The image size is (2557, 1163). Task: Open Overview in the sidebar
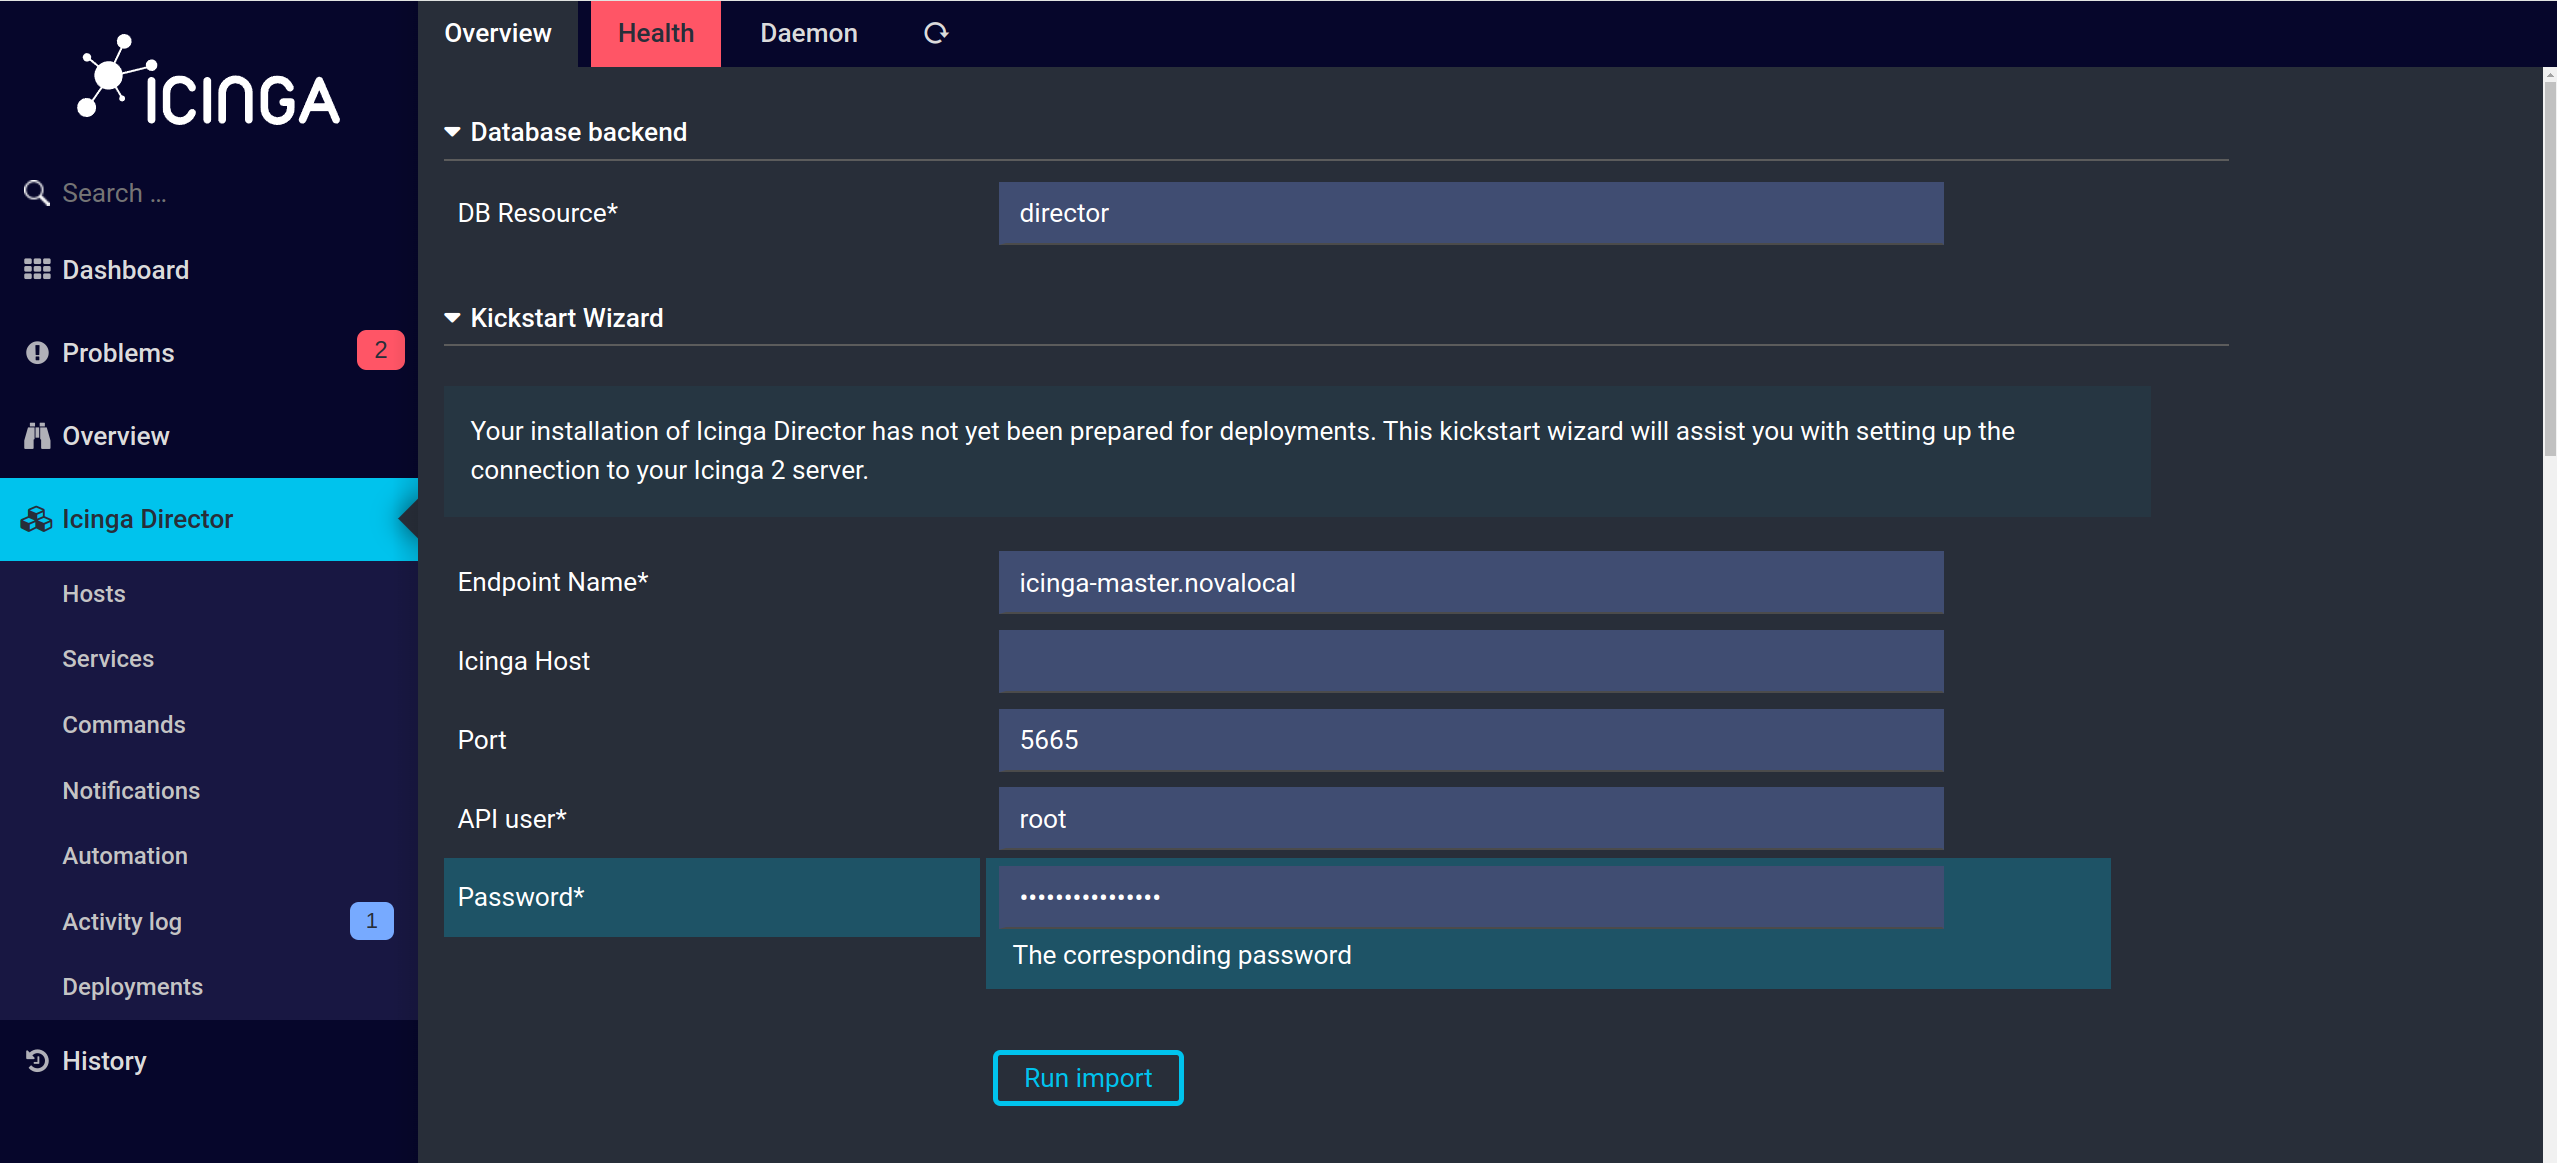[x=209, y=436]
